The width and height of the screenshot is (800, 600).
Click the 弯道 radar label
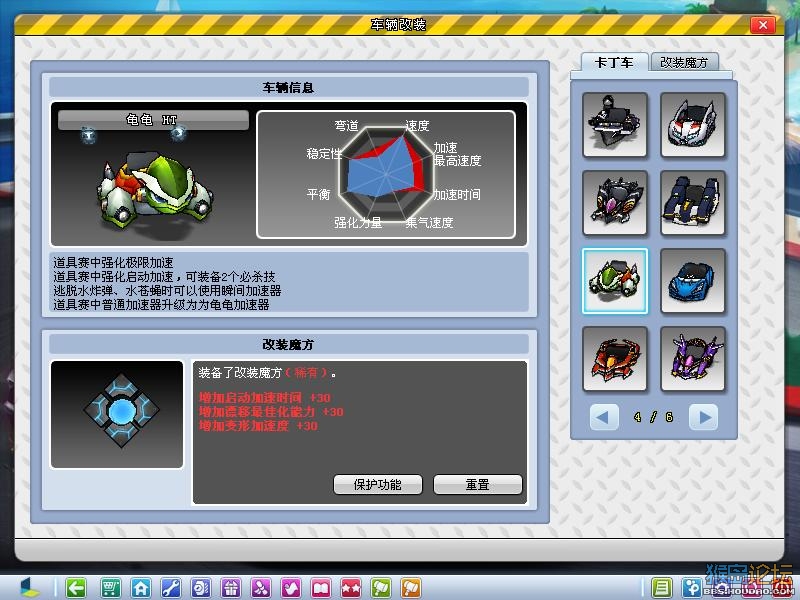point(346,126)
